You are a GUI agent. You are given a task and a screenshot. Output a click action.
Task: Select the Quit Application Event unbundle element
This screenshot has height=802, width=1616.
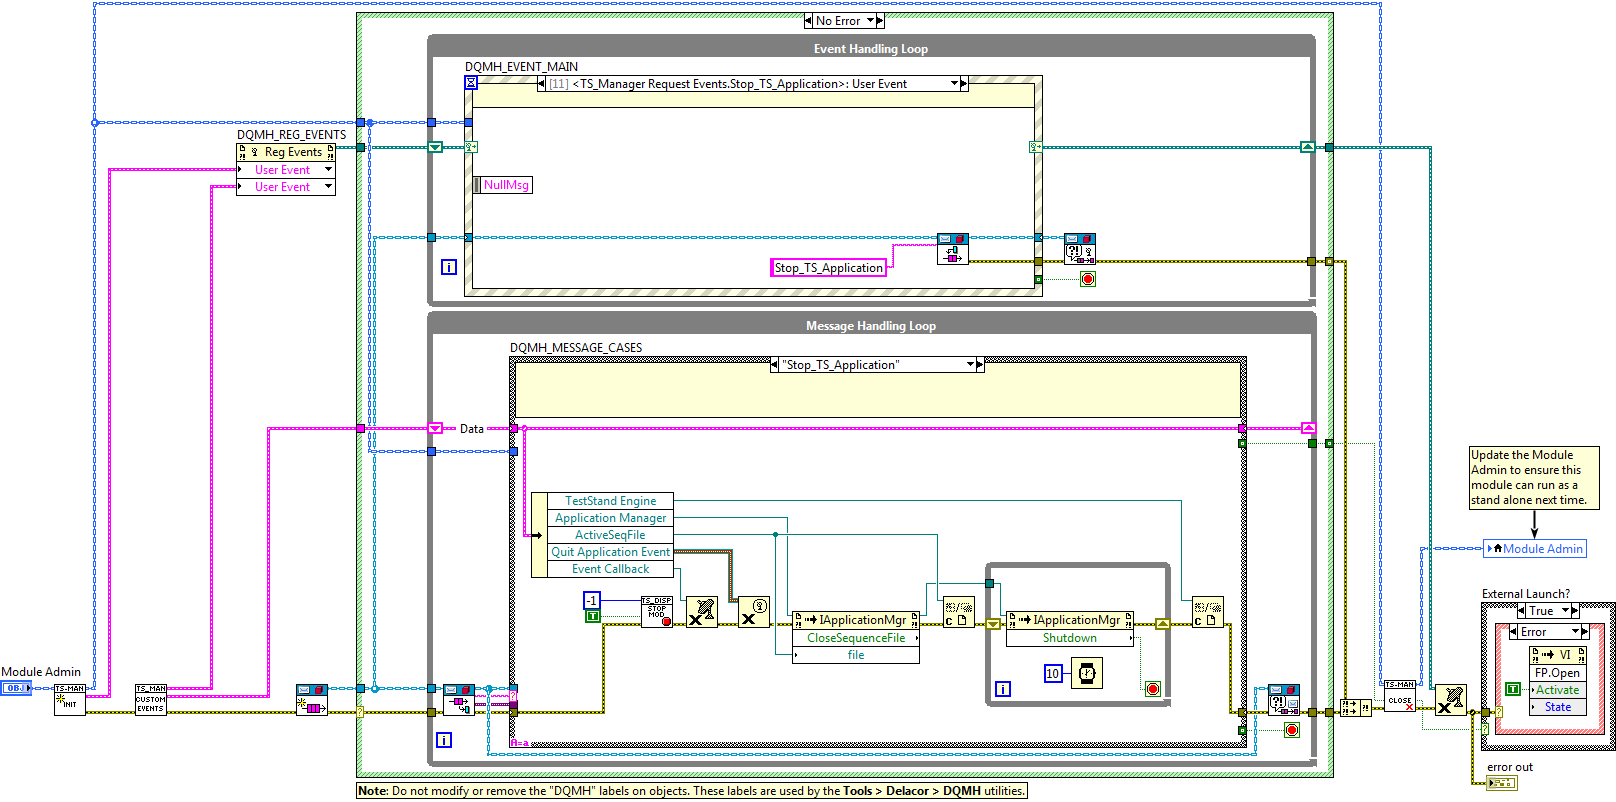point(610,552)
